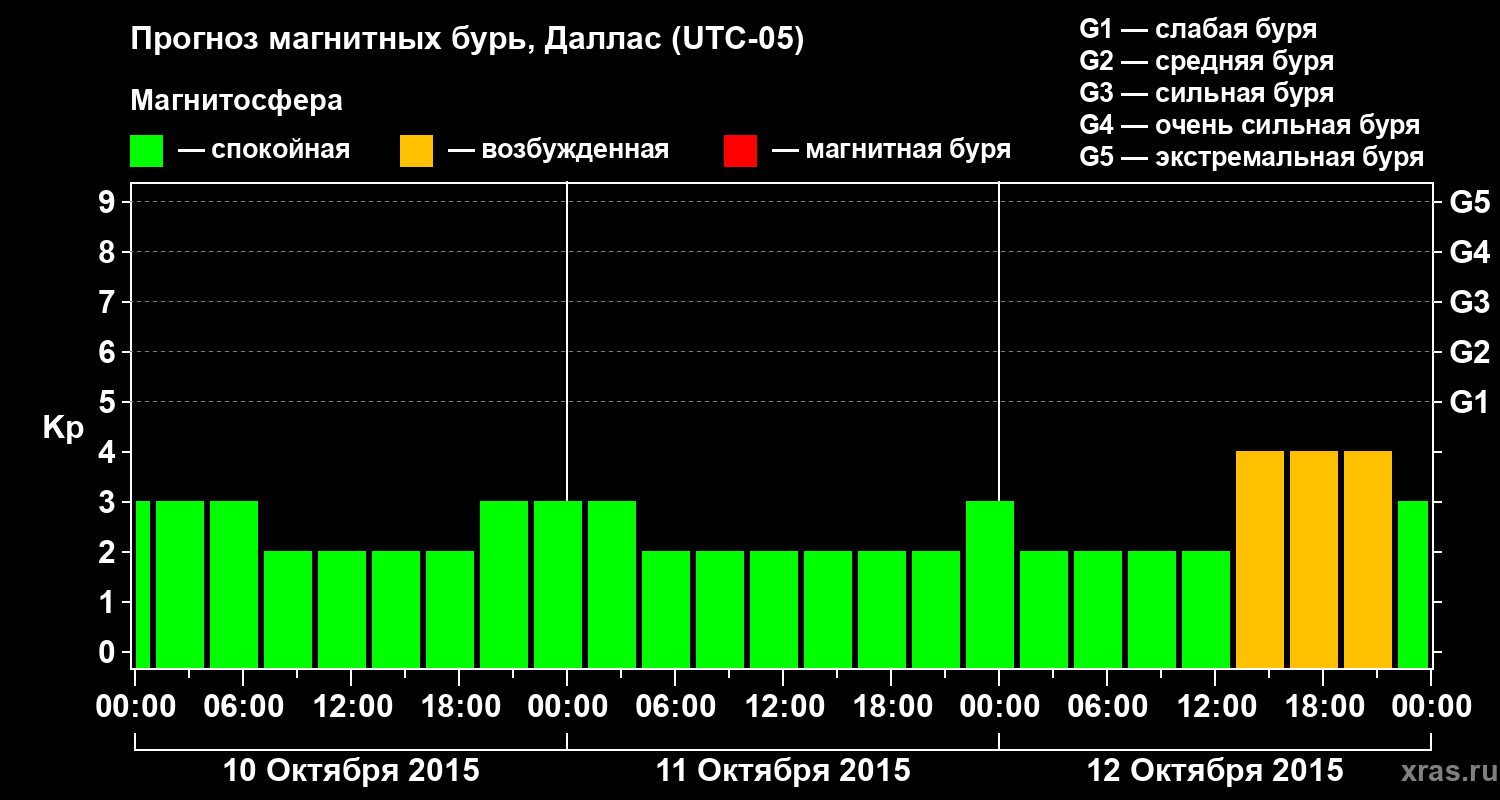Click the orange возбужденная legend swatch
Image resolution: width=1500 pixels, height=800 pixels.
click(416, 151)
